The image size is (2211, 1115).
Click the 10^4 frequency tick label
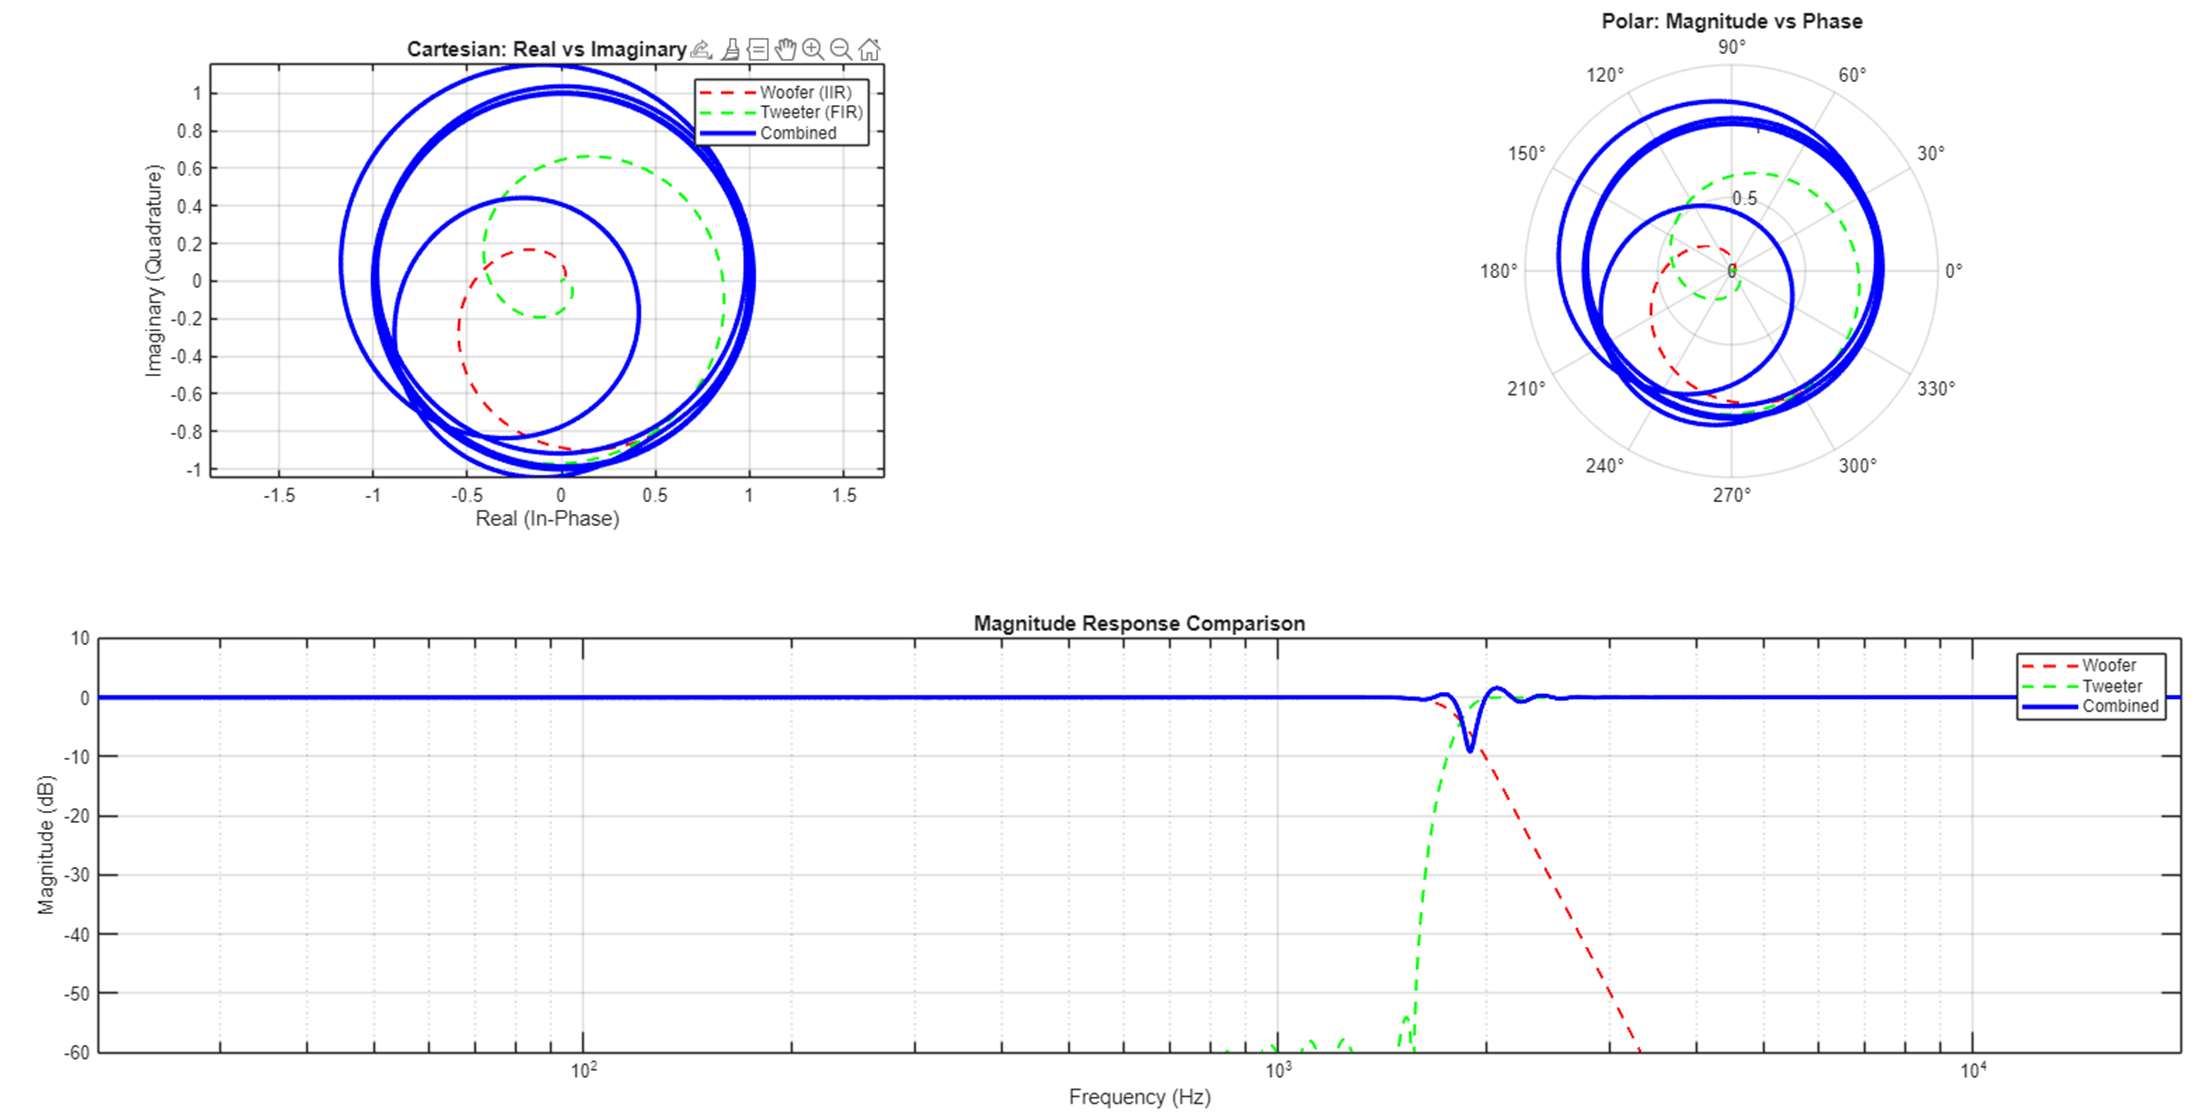pos(1972,1070)
